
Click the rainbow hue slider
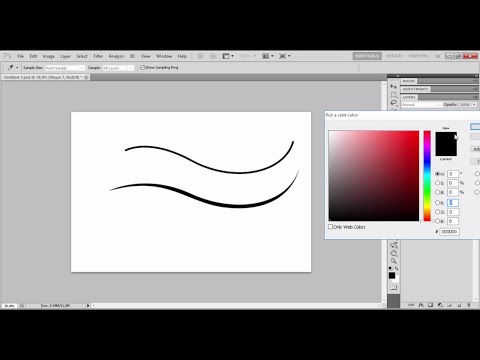427,176
